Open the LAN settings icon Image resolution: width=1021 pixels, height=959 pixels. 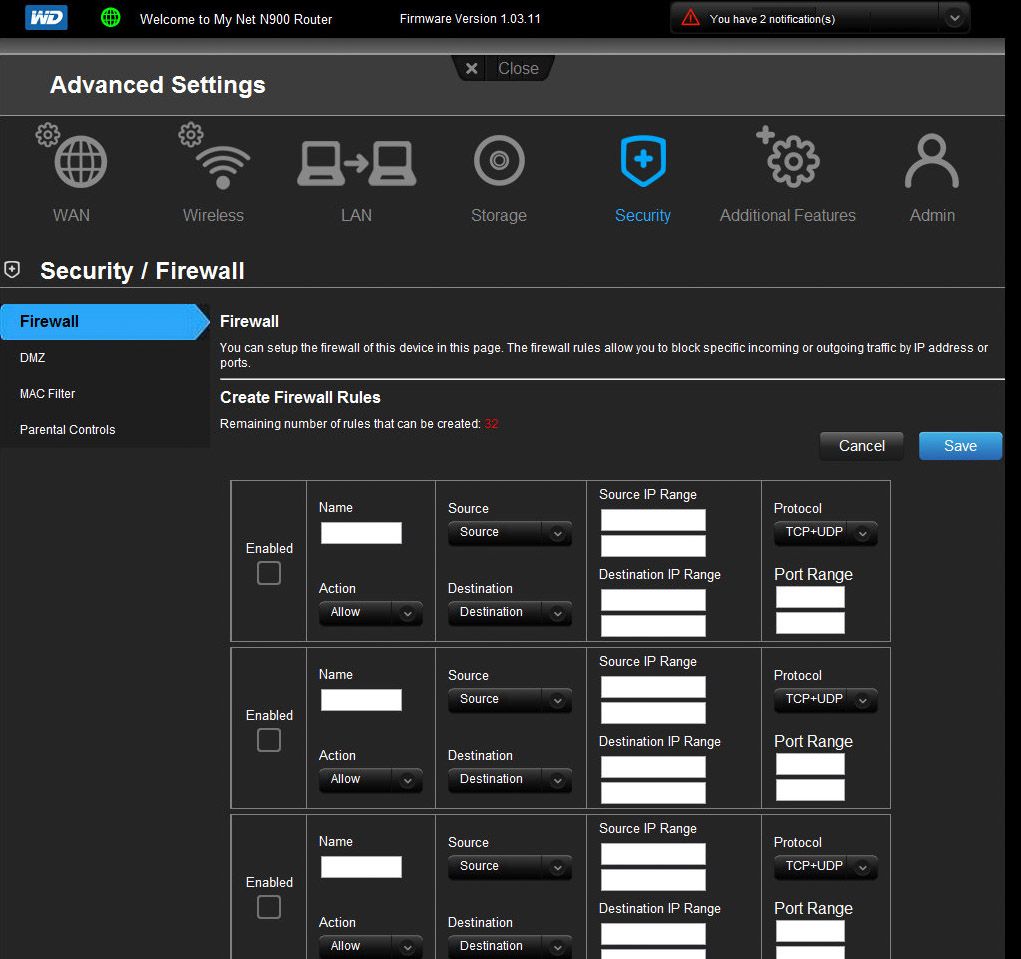click(356, 163)
